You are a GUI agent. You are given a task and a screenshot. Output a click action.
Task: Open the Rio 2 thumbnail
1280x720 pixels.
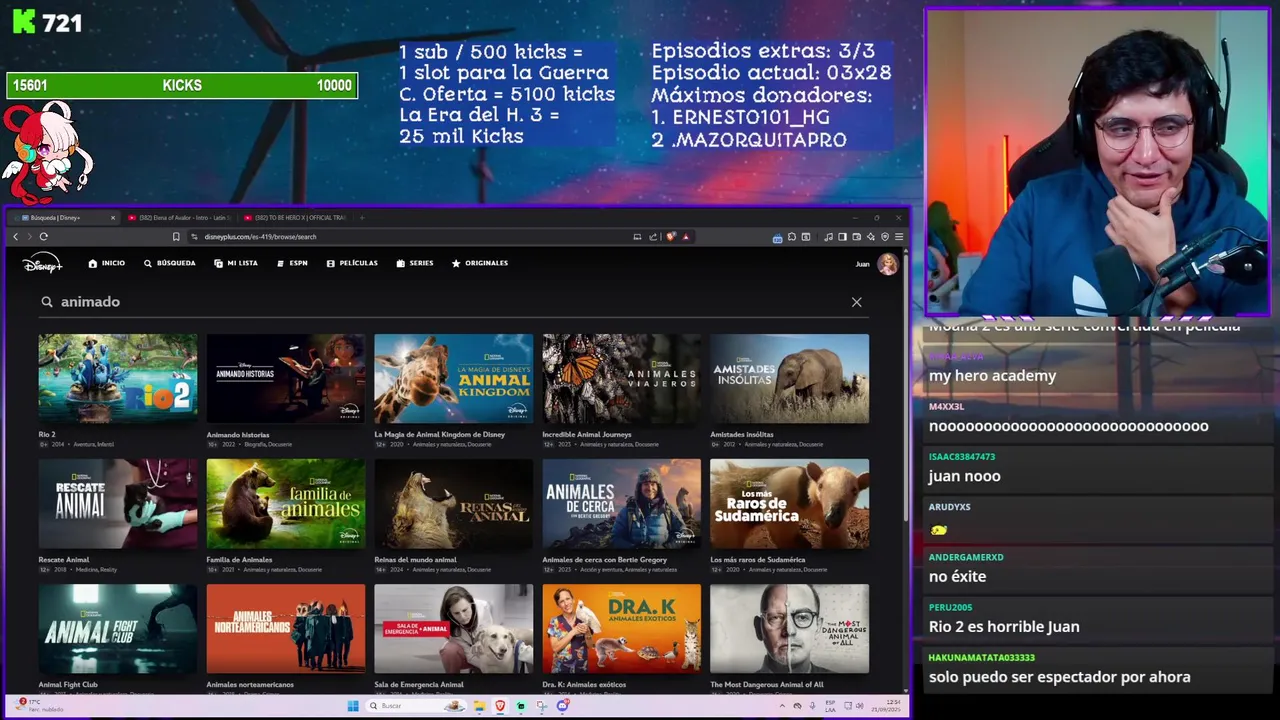coord(118,378)
